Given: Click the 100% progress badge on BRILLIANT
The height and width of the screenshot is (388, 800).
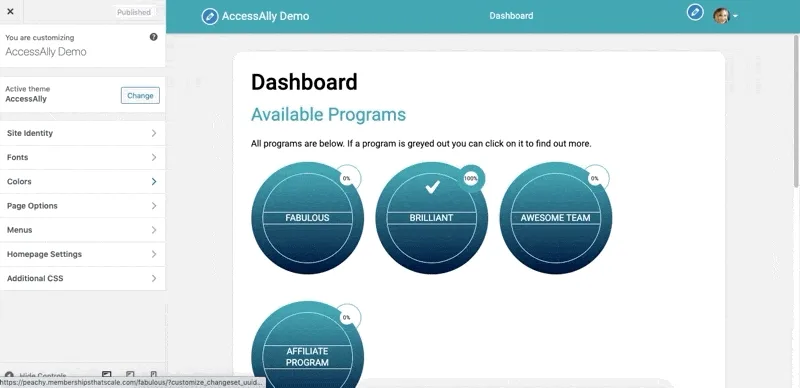Looking at the screenshot, I should [x=470, y=179].
